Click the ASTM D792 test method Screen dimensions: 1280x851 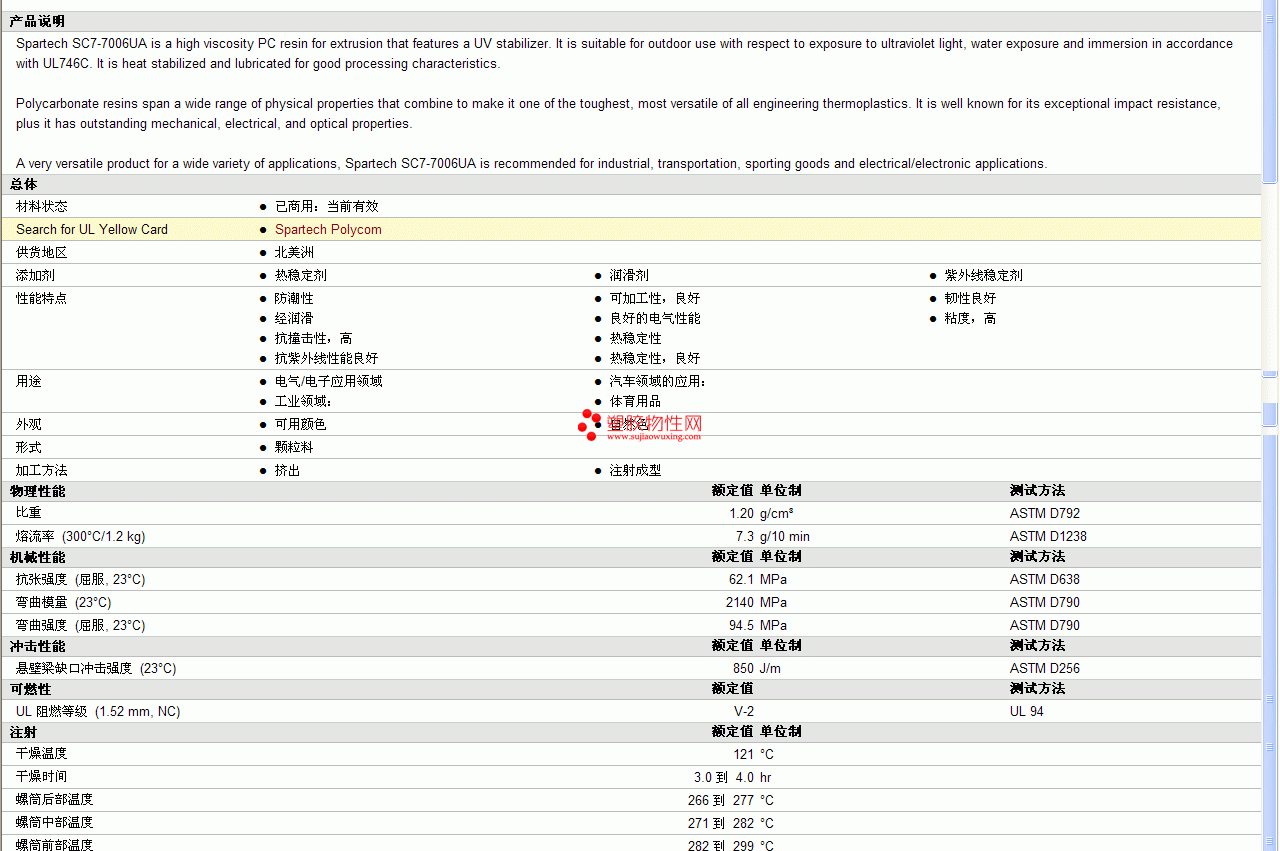(1045, 513)
